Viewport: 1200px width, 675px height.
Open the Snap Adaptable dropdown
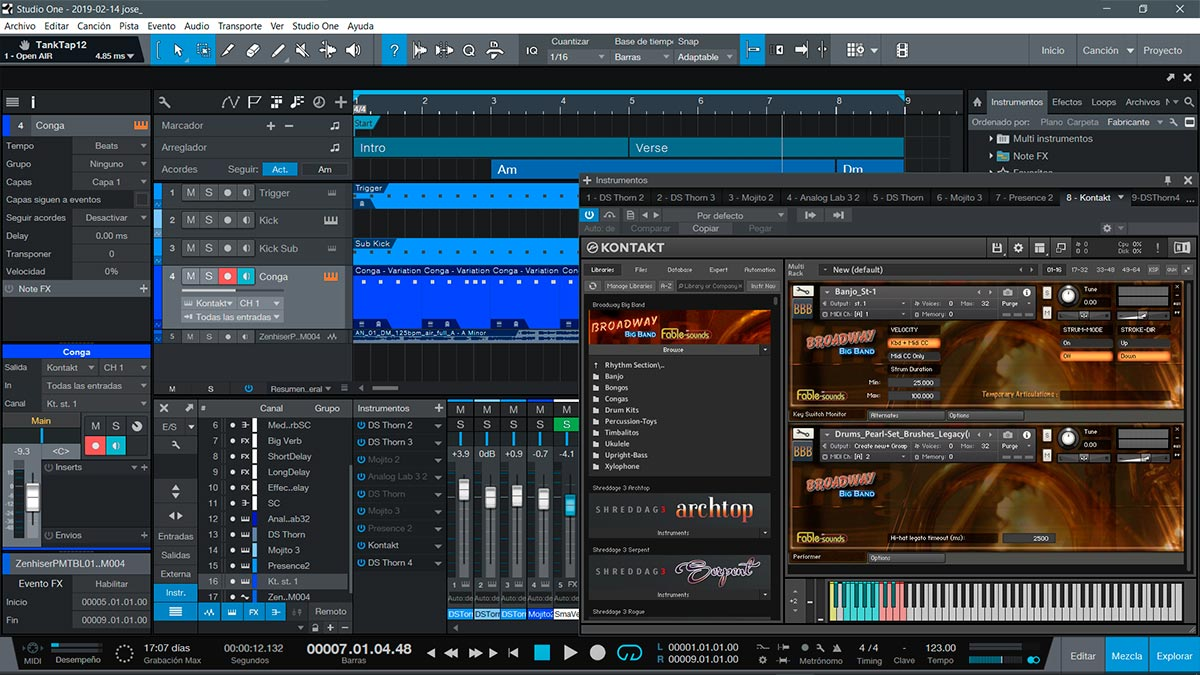[705, 57]
